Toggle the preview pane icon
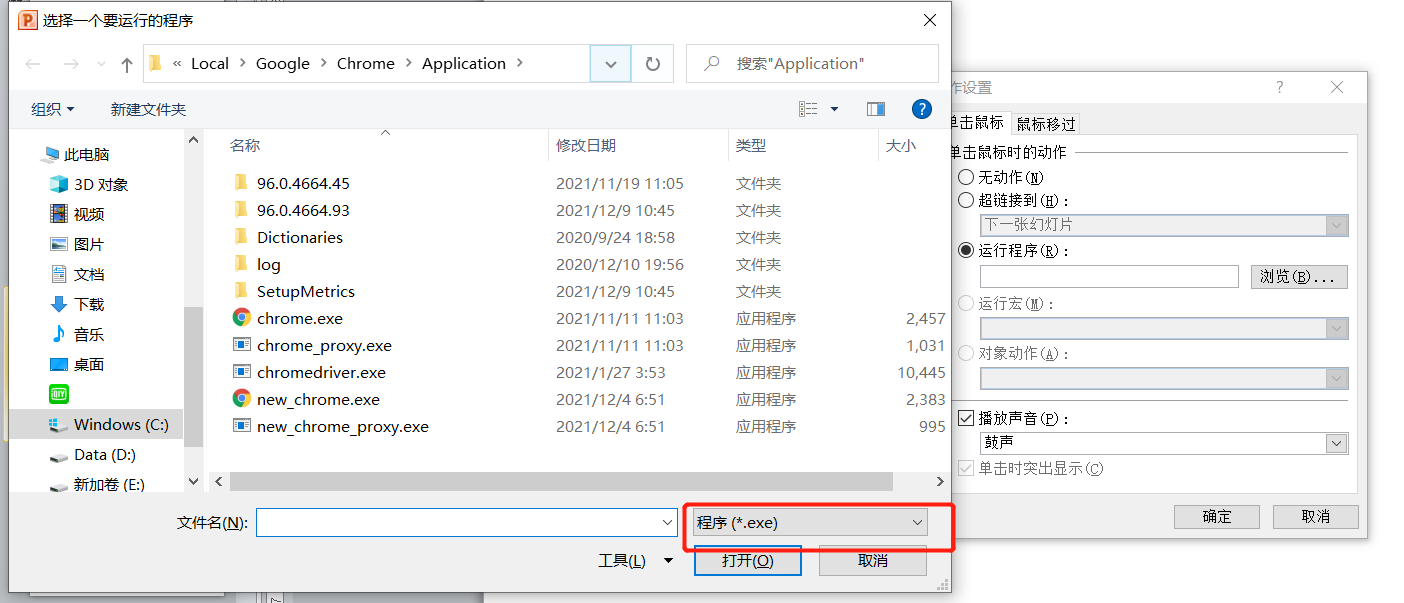Screen dimensions: 1404x603 coord(876,109)
